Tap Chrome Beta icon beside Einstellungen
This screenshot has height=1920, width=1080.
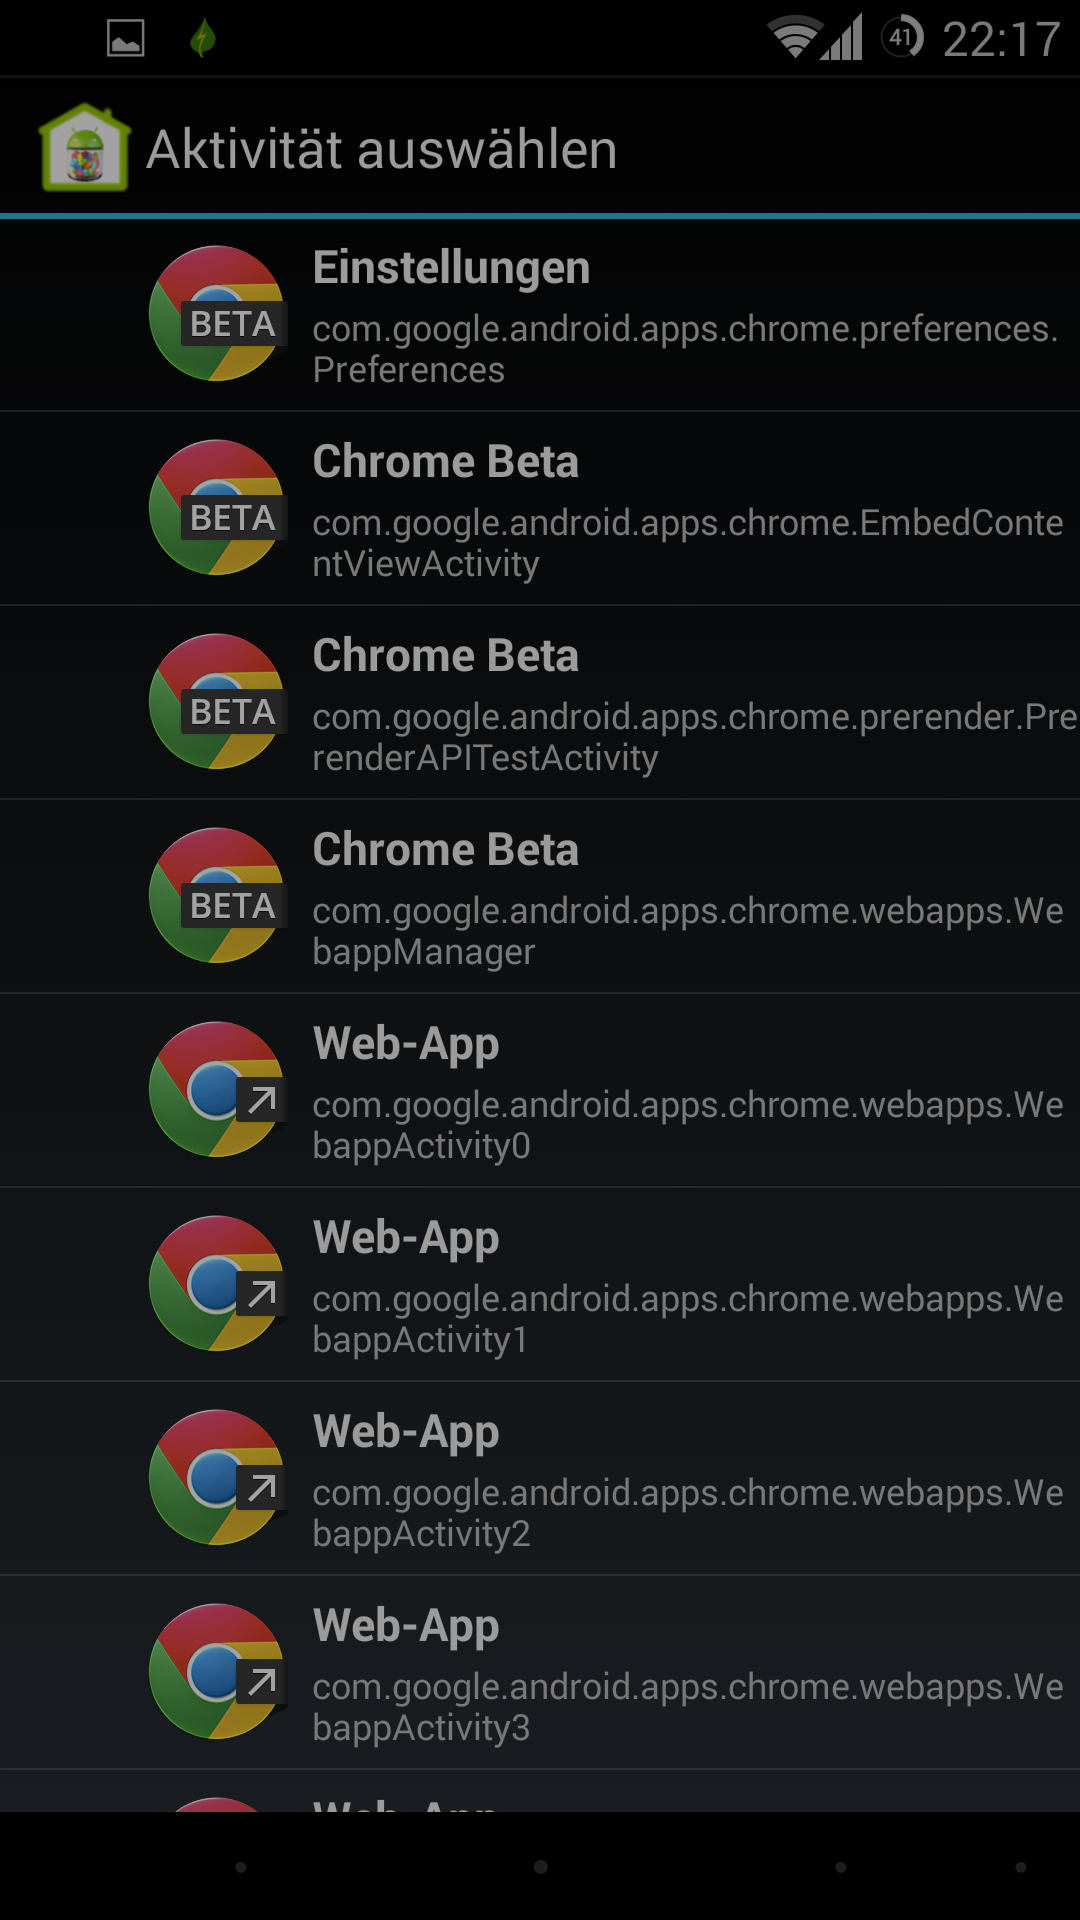(x=218, y=313)
